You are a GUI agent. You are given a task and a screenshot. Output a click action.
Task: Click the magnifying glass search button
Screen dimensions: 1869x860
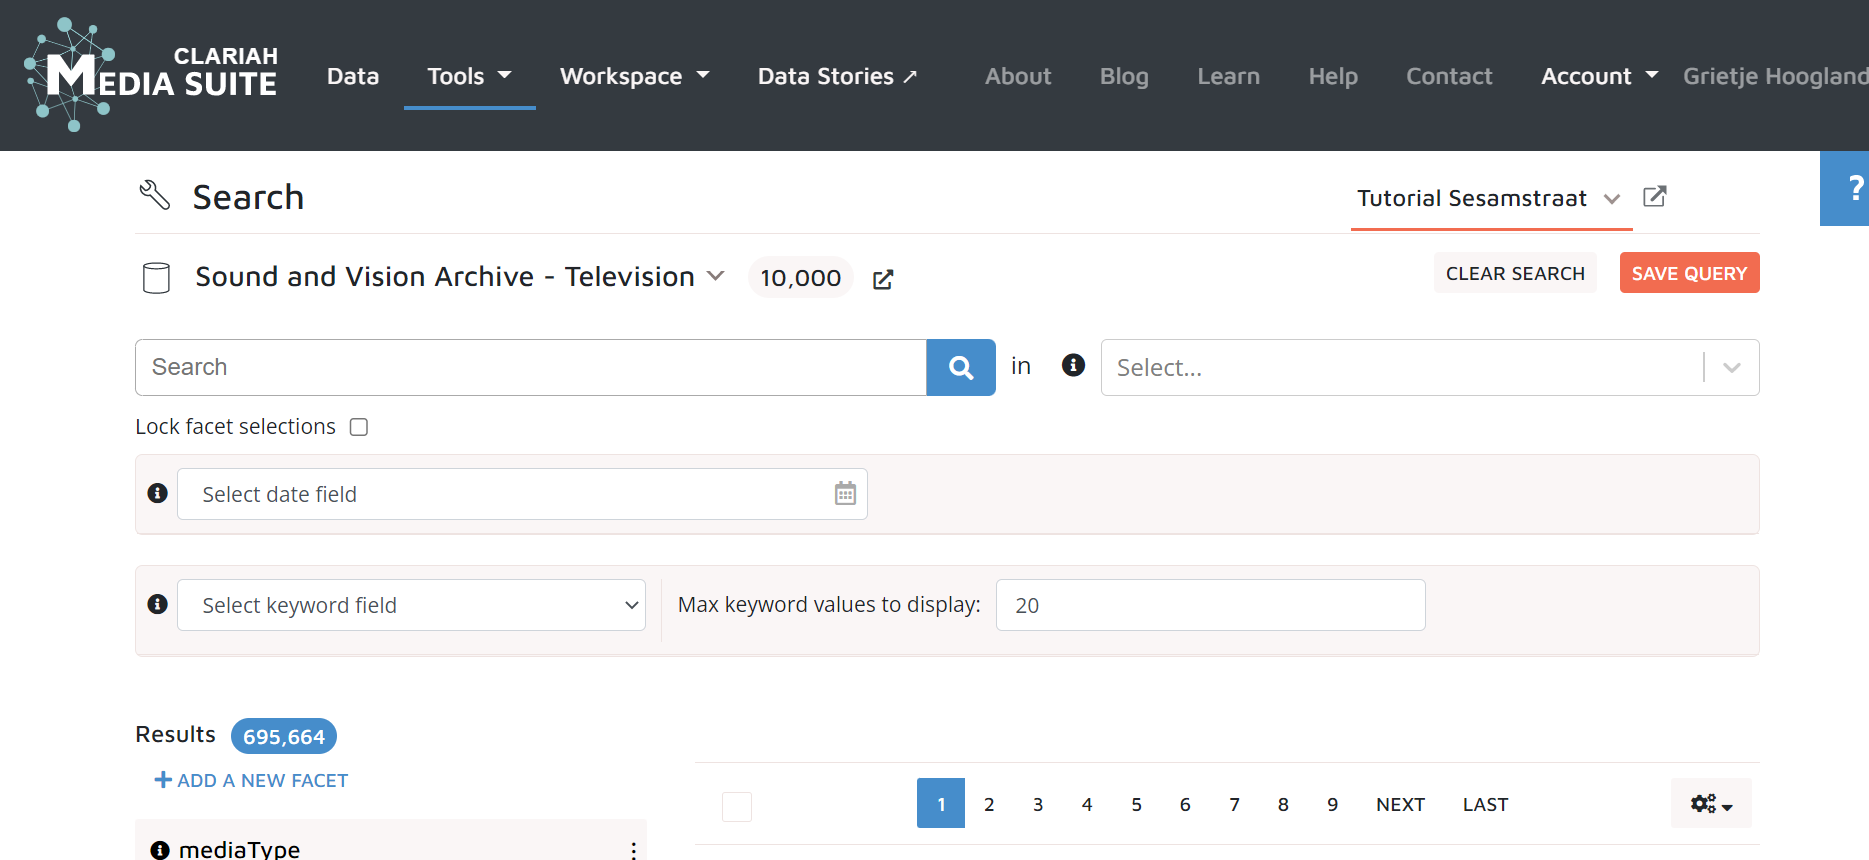click(960, 368)
